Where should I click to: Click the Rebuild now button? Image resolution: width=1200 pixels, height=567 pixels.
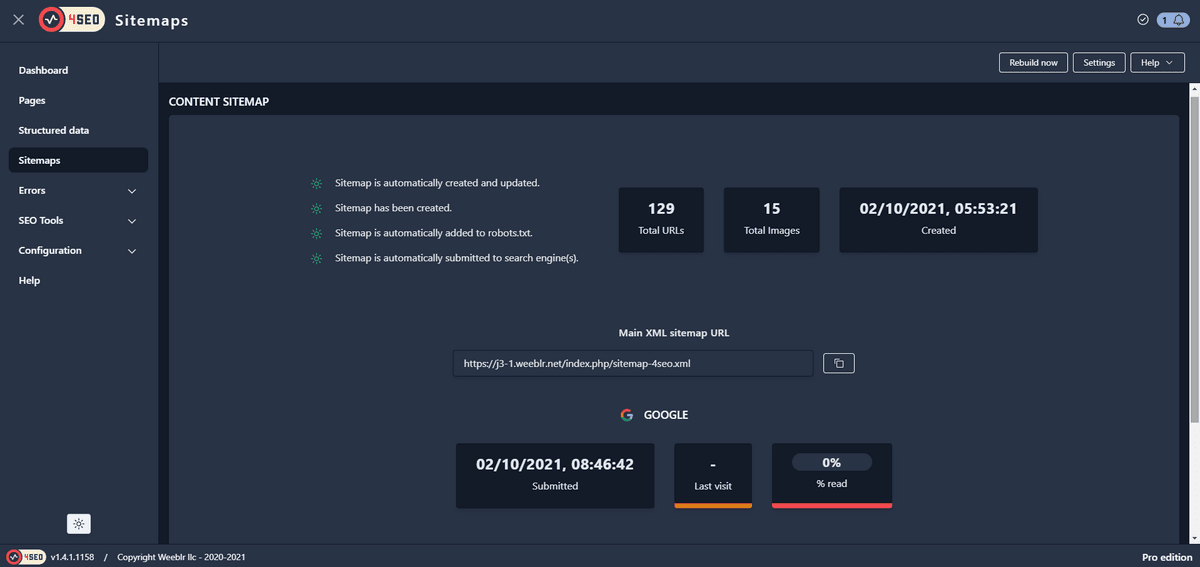1033,62
